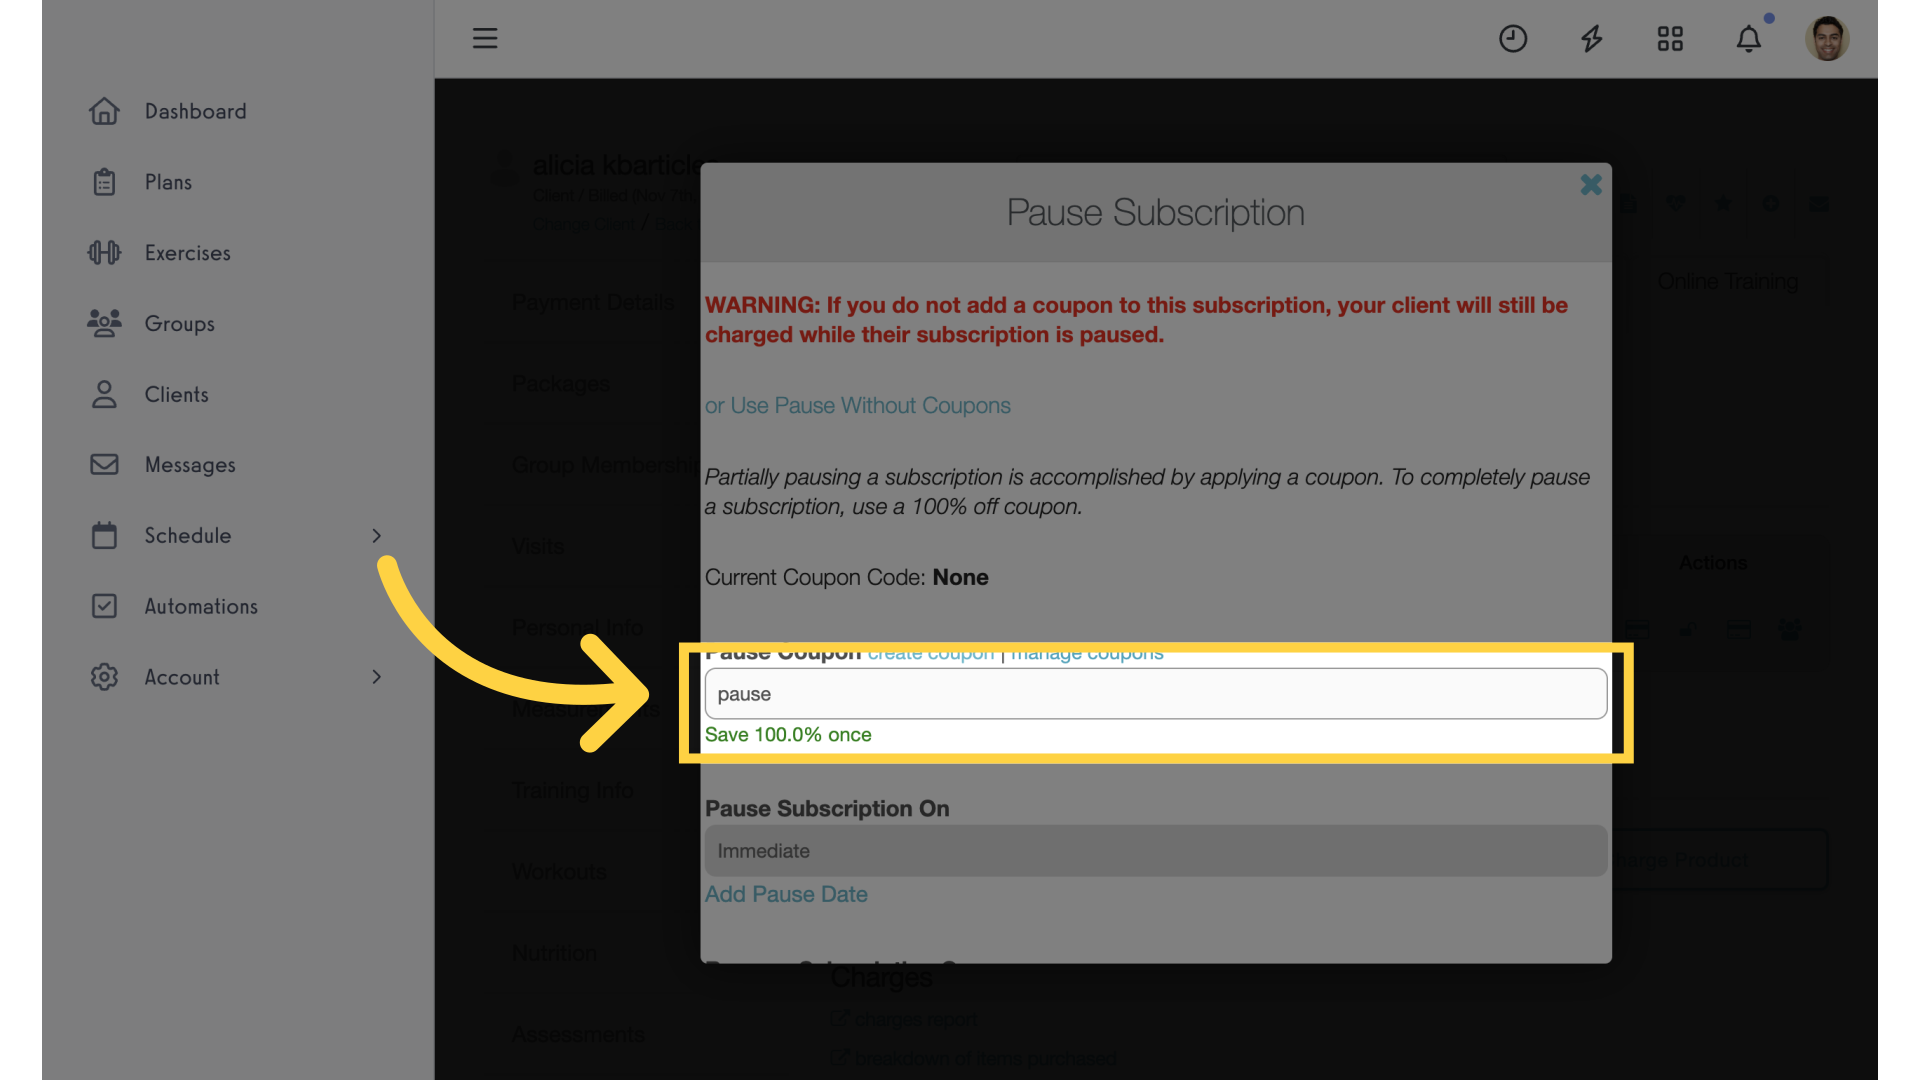Viewport: 1920px width, 1080px height.
Task: Click the Clients sidebar icon
Action: click(x=105, y=393)
